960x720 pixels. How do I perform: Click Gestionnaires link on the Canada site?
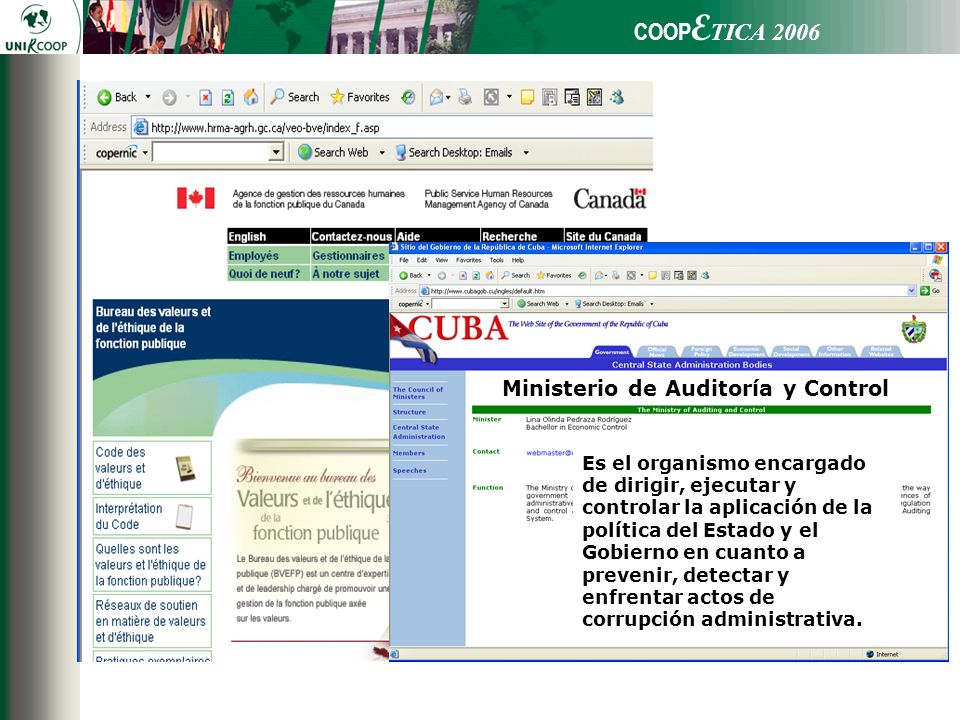(x=348, y=255)
